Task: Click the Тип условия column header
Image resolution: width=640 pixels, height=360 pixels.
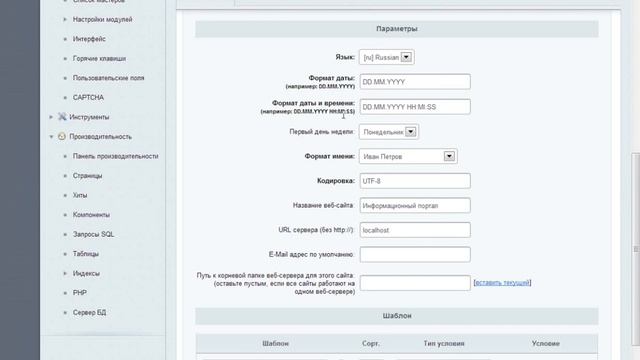Action: click(x=444, y=344)
